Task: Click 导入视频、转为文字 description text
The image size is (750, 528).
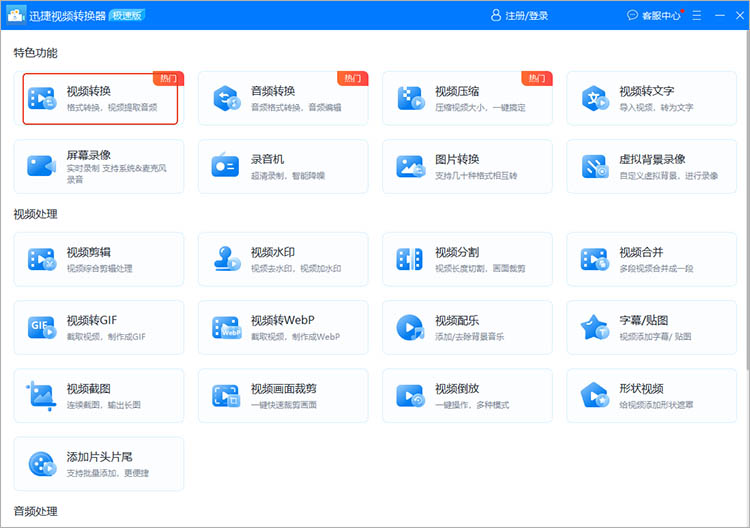Action: [x=656, y=108]
